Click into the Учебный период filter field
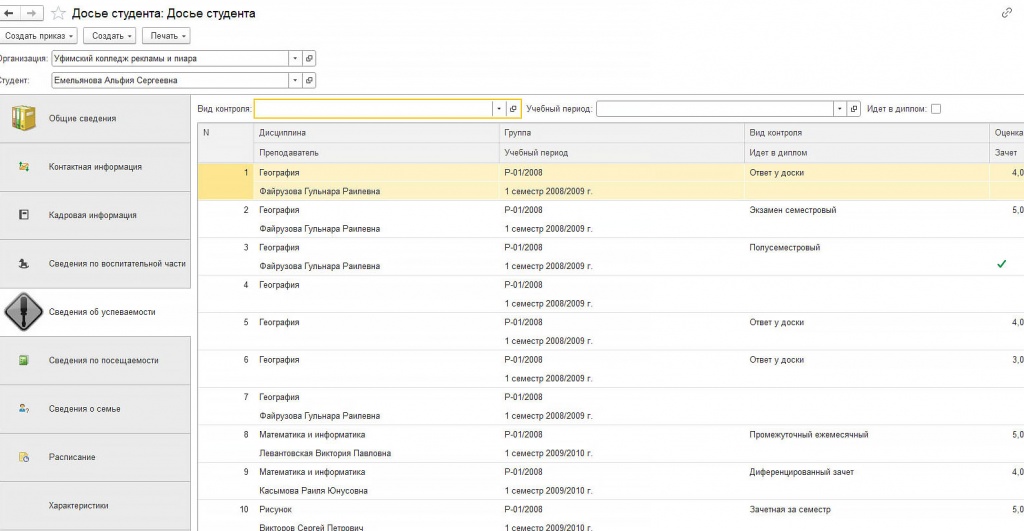 pyautogui.click(x=714, y=109)
